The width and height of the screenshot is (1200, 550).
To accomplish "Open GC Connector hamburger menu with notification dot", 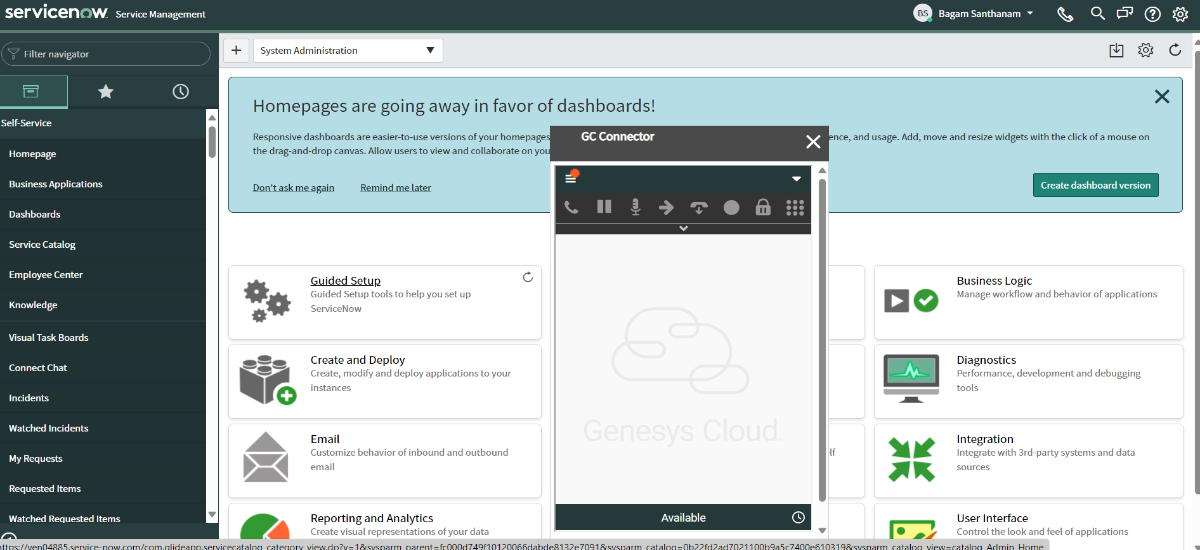I will (572, 177).
